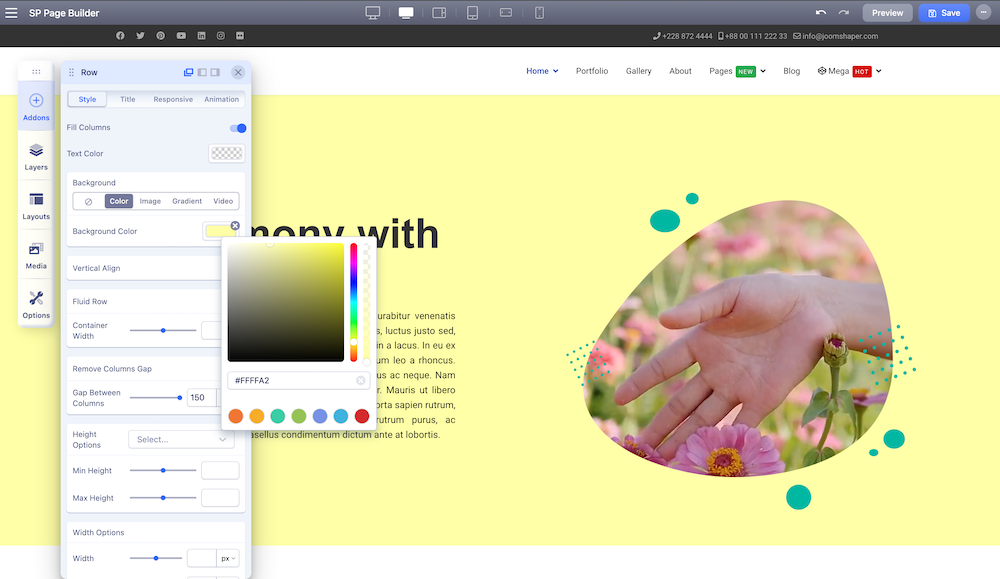
Task: Switch to the Responsive tab
Action: 173,99
